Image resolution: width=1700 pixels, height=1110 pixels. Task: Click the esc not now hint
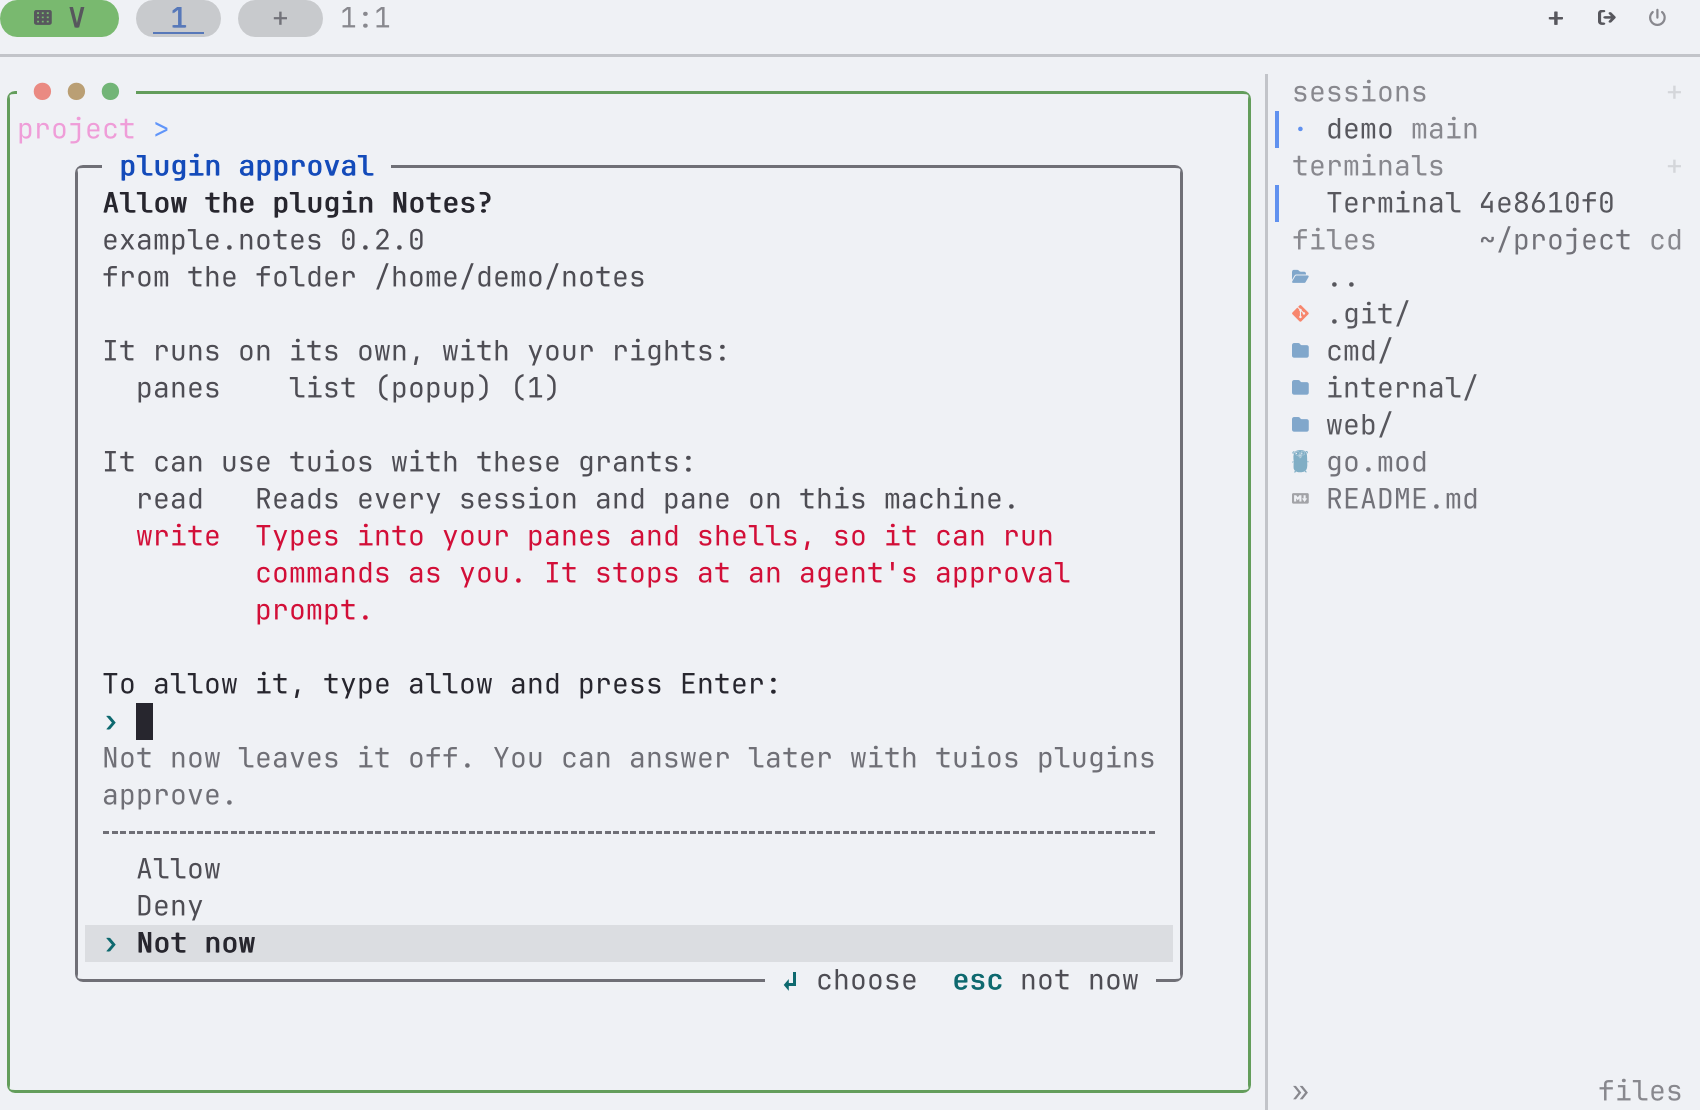[1045, 980]
